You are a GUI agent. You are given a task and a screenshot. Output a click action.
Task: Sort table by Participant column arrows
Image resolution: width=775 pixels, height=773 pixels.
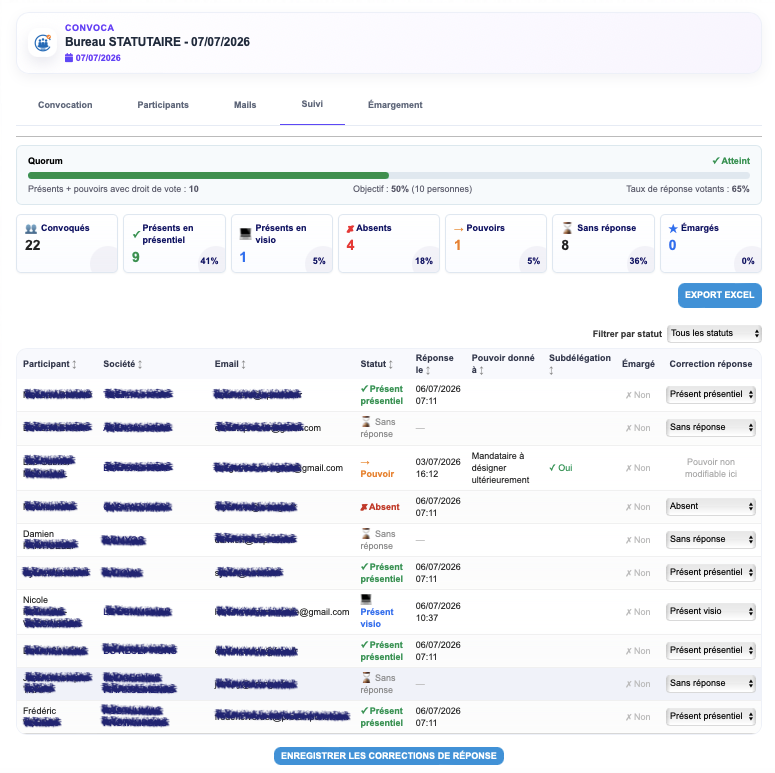[x=74, y=364]
